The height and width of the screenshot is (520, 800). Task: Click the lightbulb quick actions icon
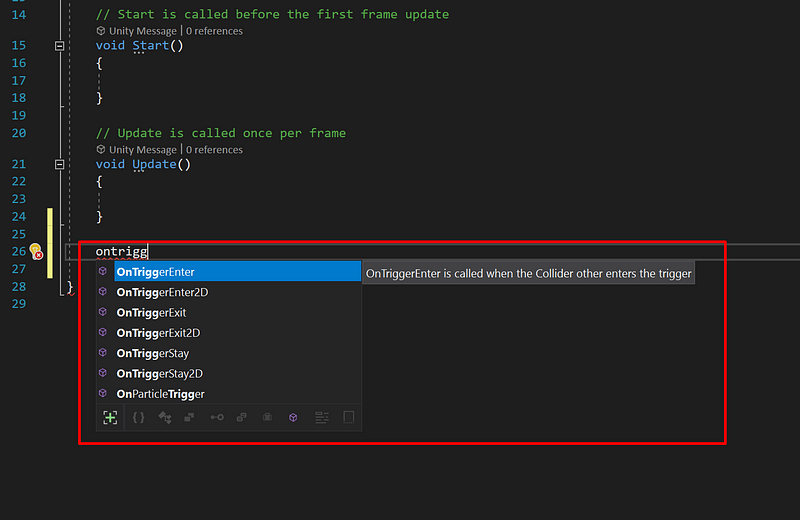pyautogui.click(x=36, y=250)
